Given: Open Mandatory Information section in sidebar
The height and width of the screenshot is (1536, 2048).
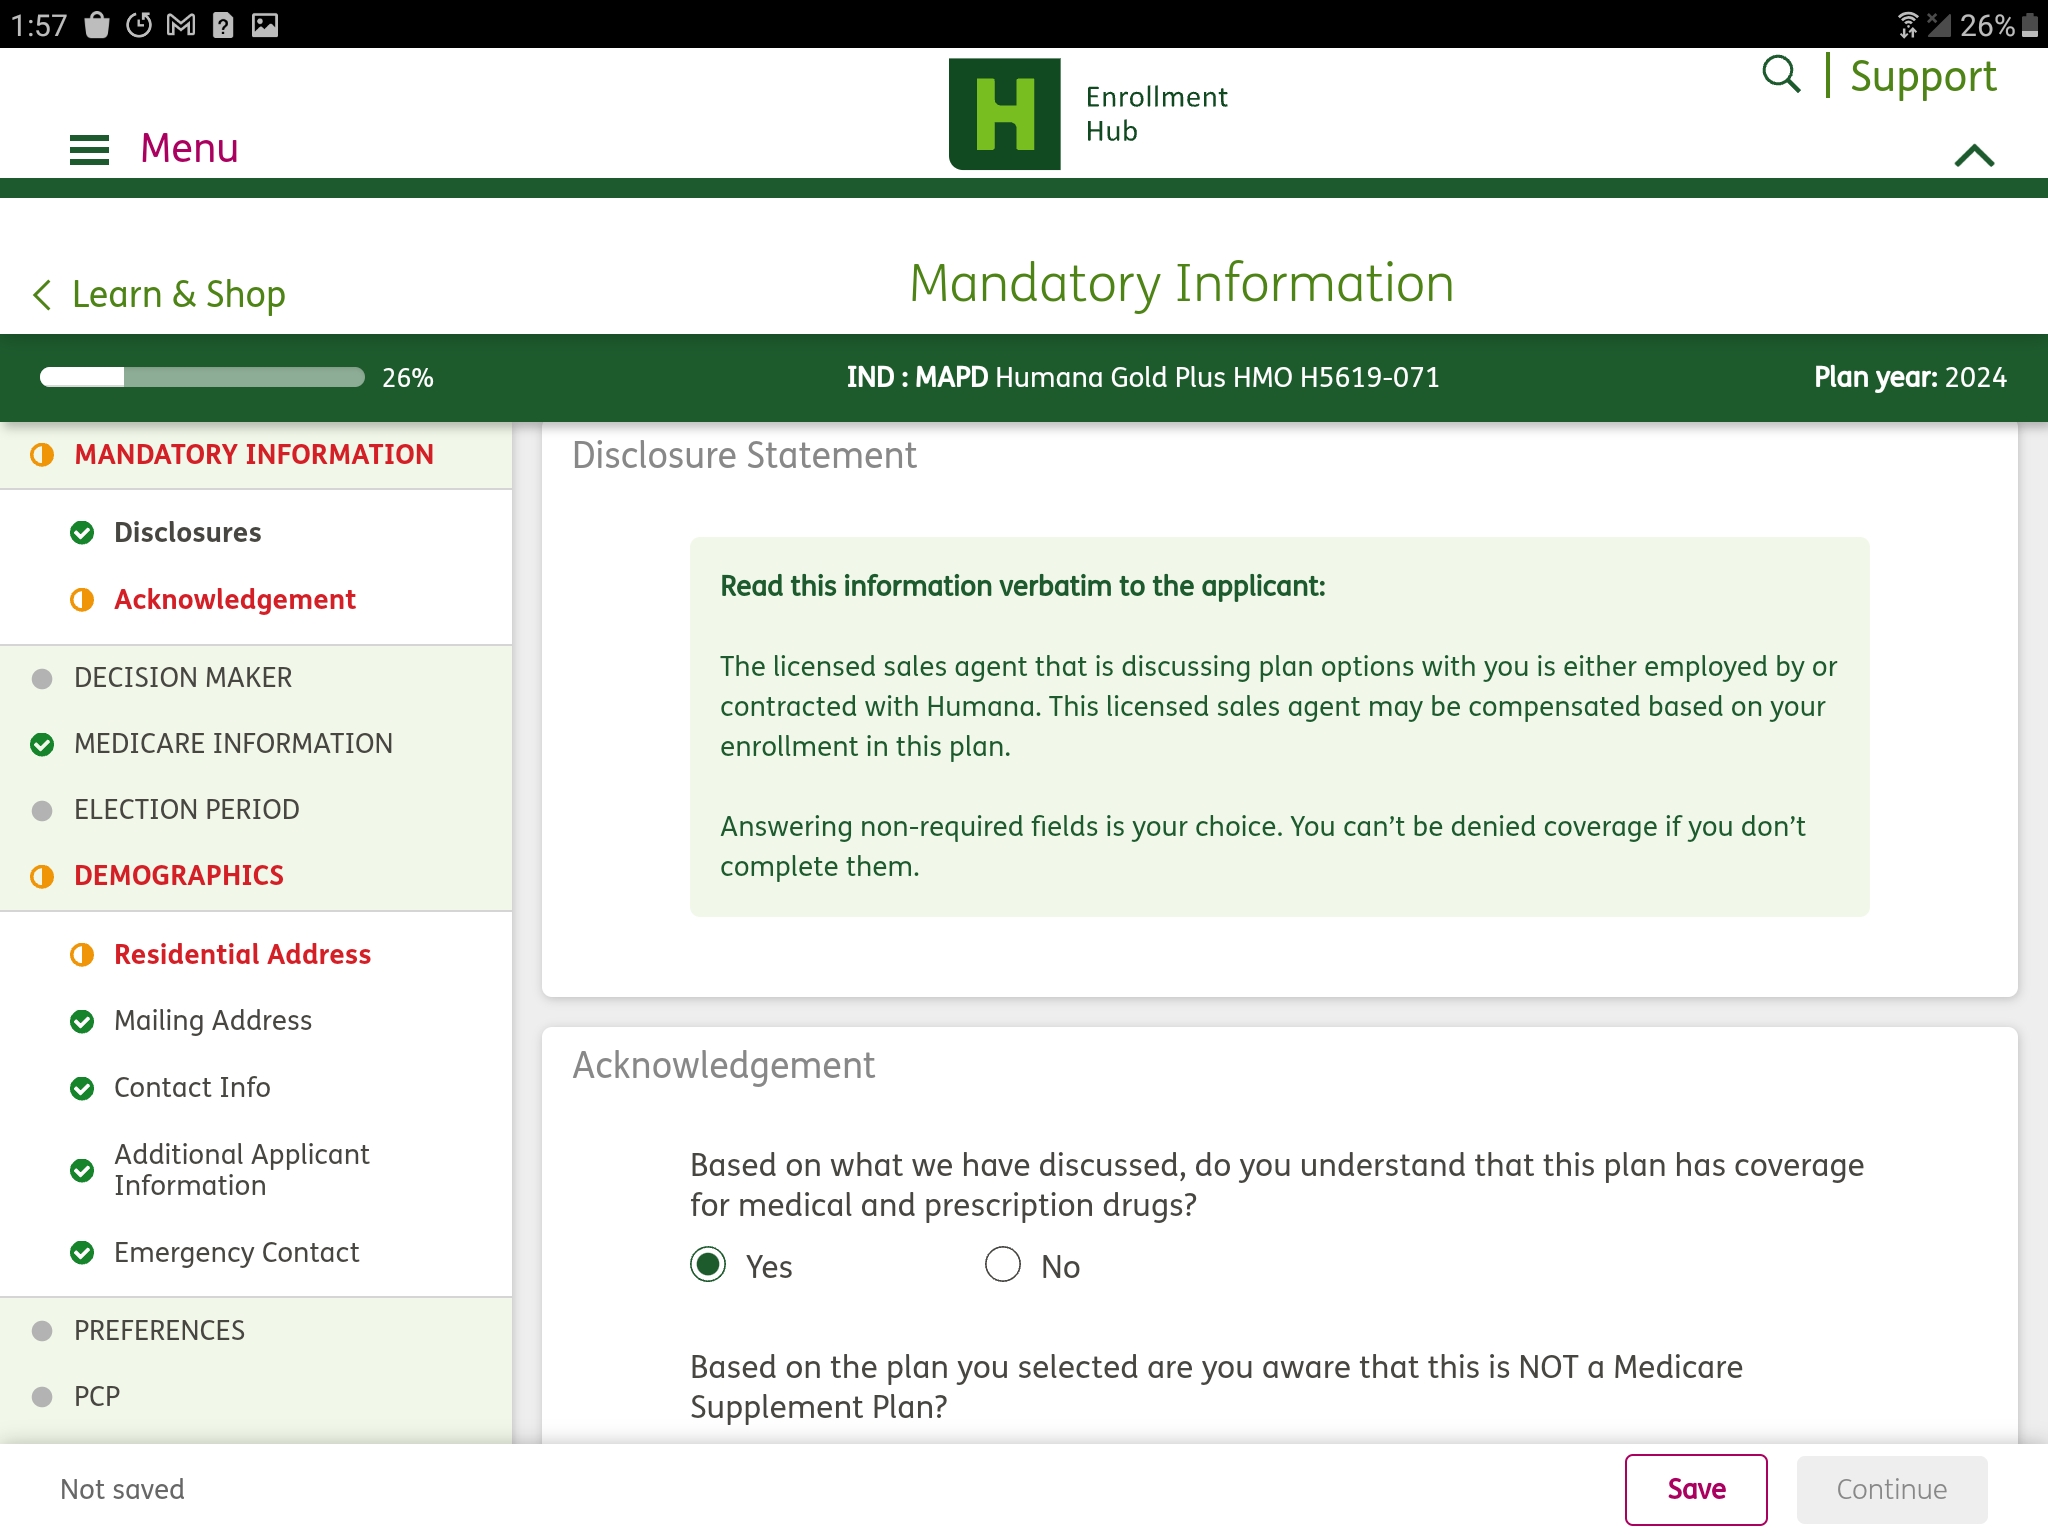Looking at the screenshot, I should click(254, 454).
